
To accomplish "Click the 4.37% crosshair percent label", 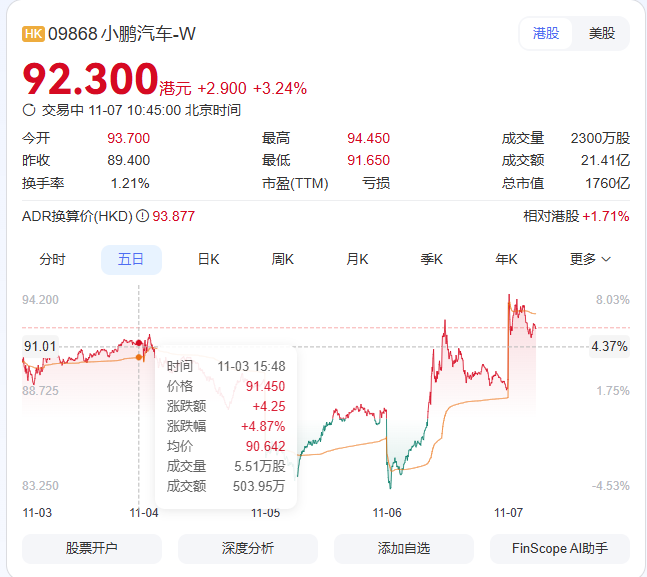I will (609, 346).
